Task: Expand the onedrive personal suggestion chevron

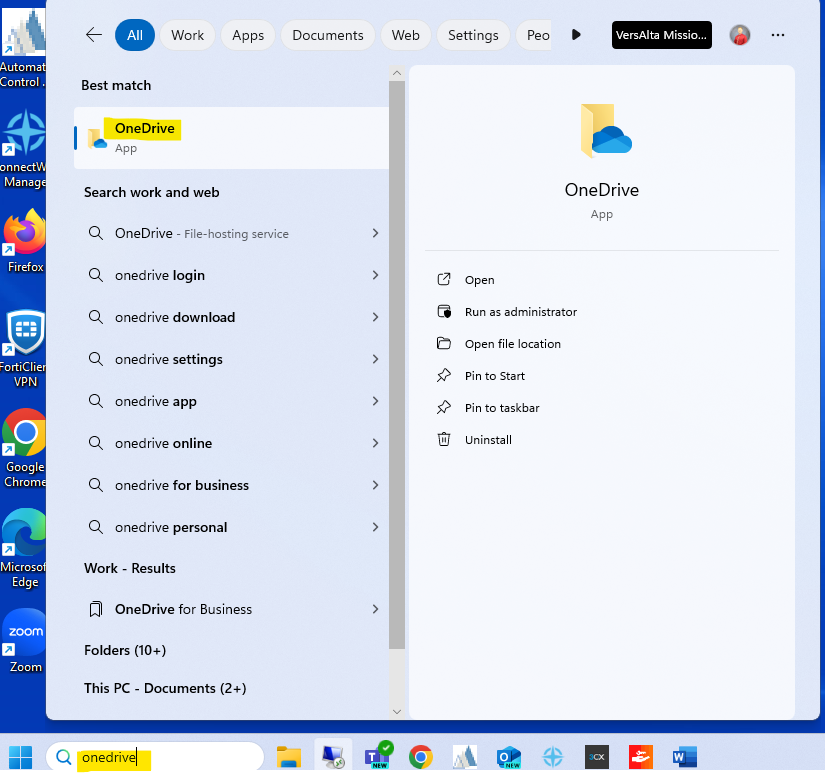Action: [x=375, y=527]
